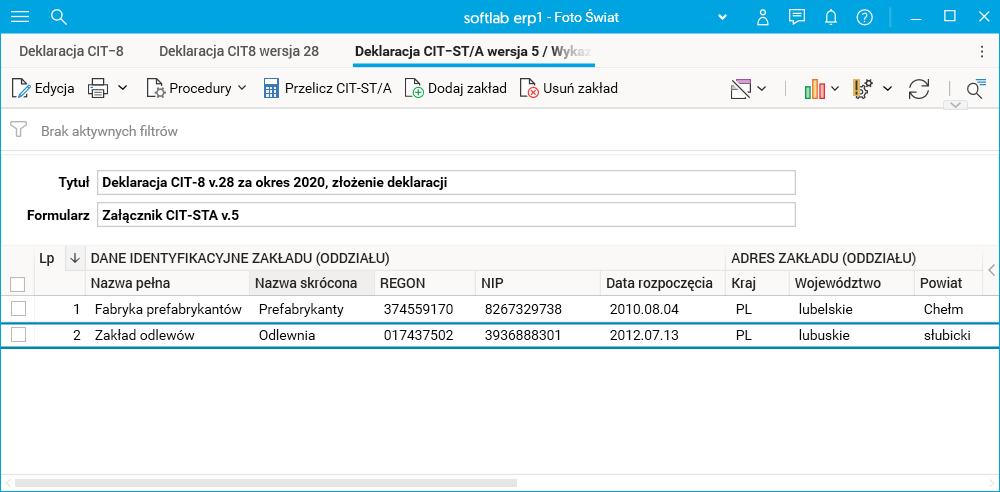Viewport: 1000px width, 492px height.
Task: Expand the toolbar collapse chevron below search
Action: (955, 105)
